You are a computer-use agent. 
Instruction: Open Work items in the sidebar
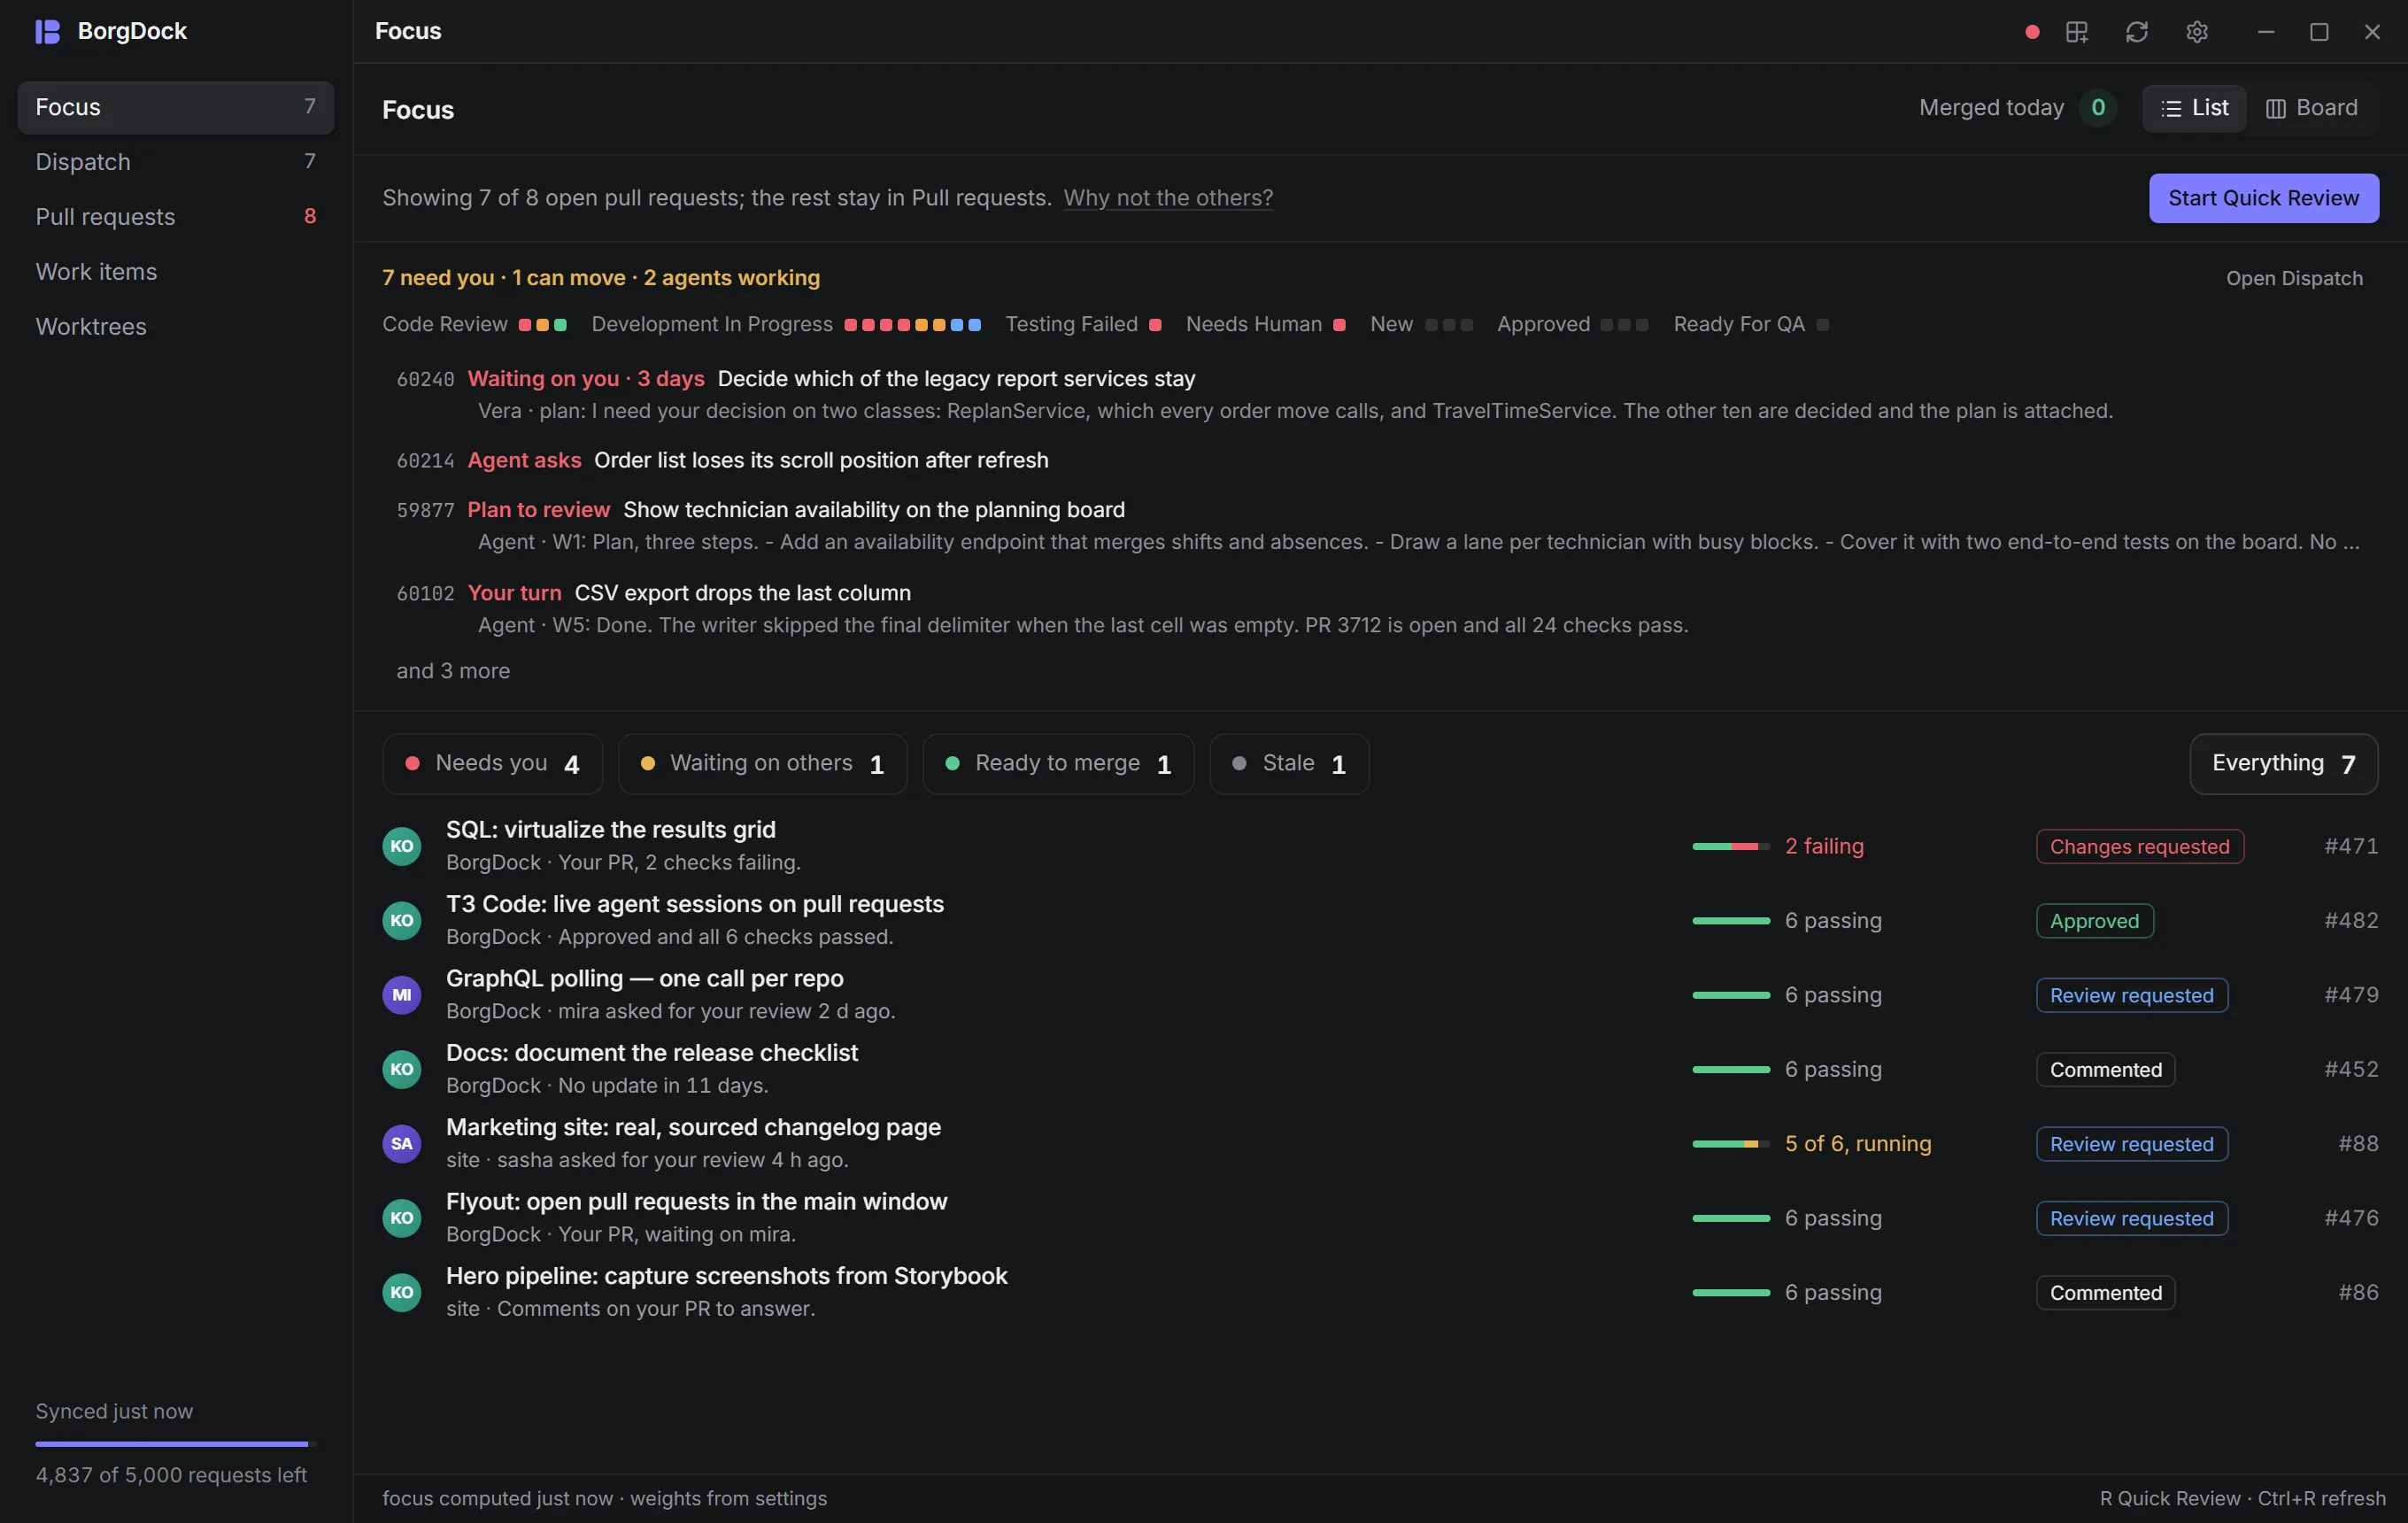pos(176,272)
